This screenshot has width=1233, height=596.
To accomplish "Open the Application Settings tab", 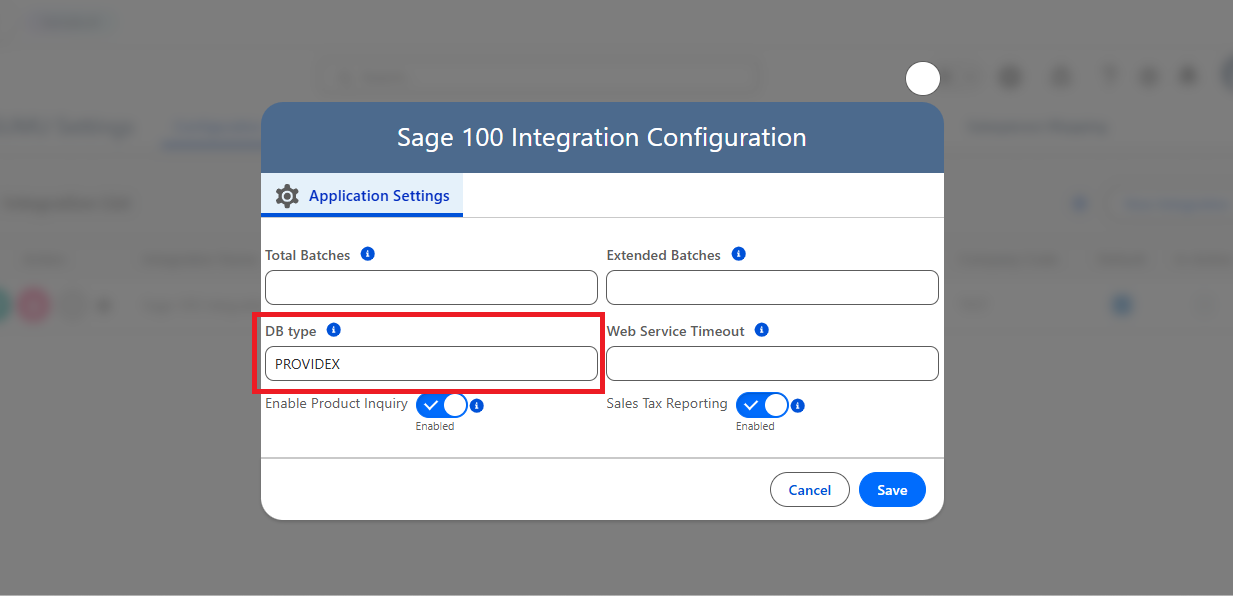I will [x=362, y=196].
